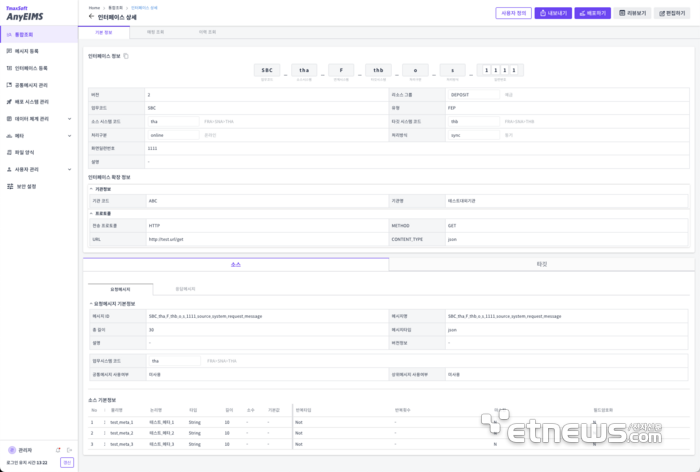This screenshot has height=472, width=700.
Task: Click the test_meta_3 physical name cell
Action: pos(122,444)
